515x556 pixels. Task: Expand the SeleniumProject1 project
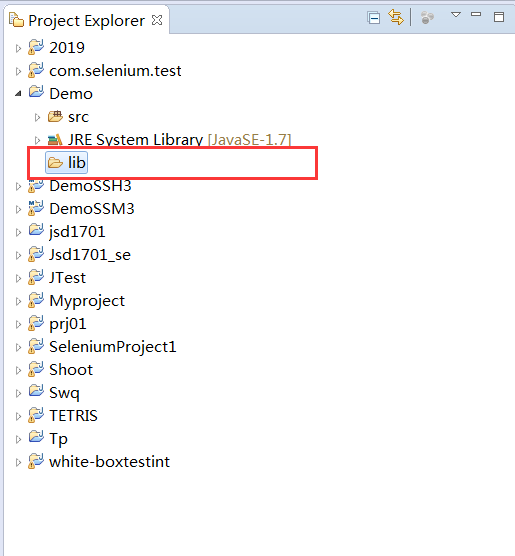pos(18,348)
